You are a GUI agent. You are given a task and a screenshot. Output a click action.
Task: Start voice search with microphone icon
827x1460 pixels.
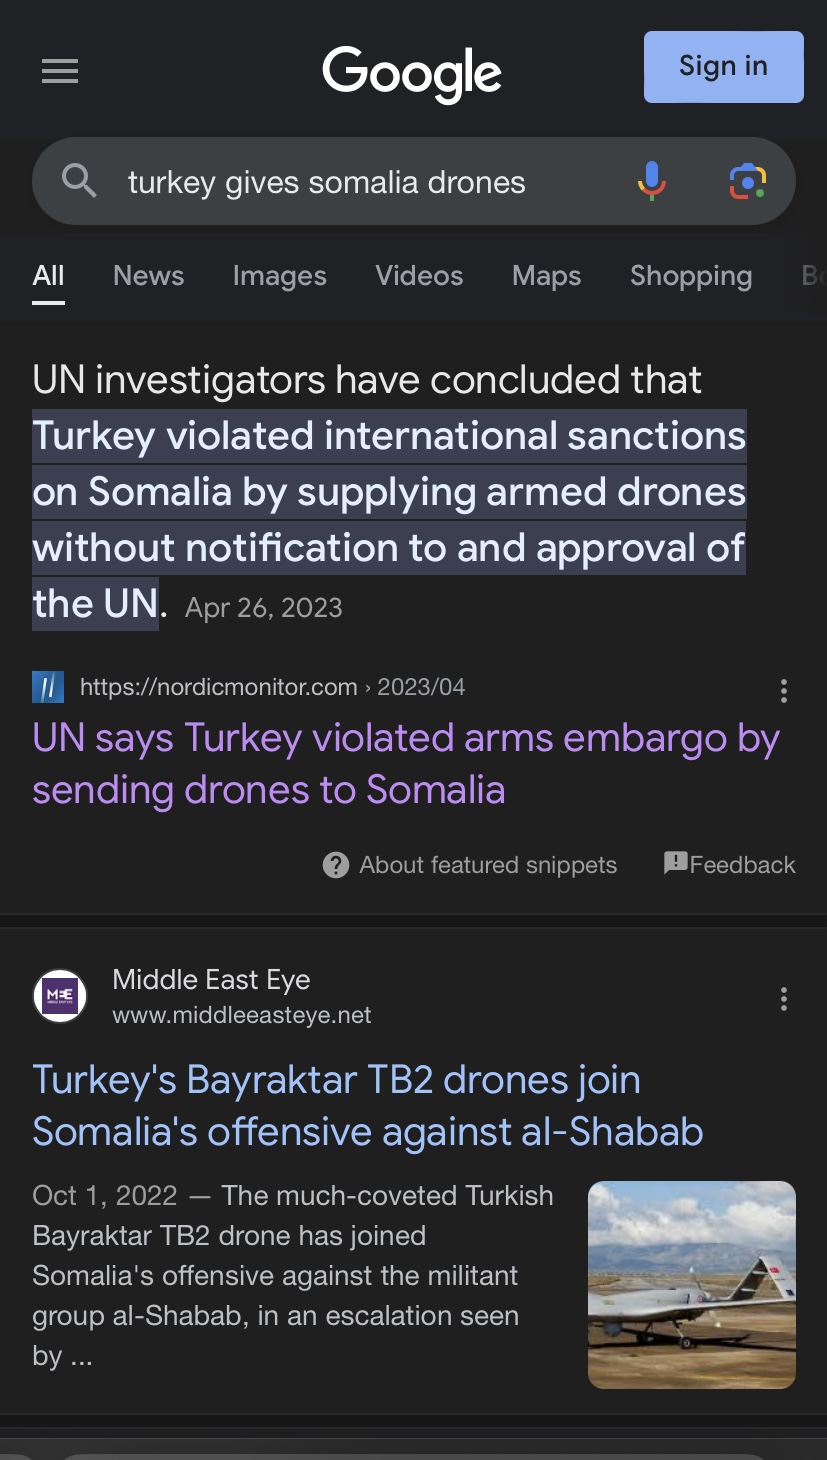[651, 181]
